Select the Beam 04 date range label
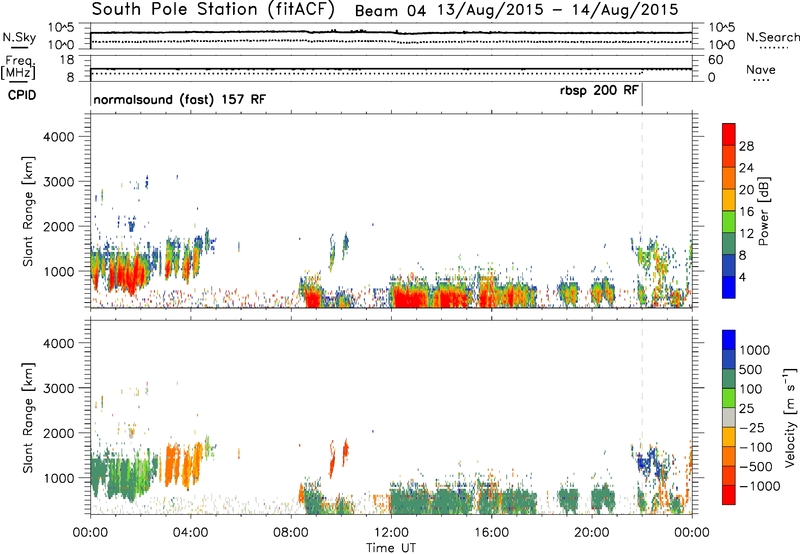Image resolution: width=800 pixels, height=554 pixels. click(x=516, y=10)
